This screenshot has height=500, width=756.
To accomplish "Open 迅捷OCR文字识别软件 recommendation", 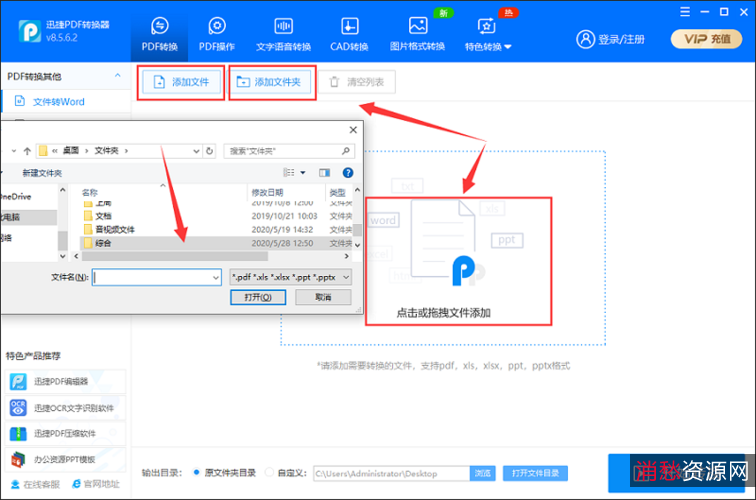I will click(x=65, y=408).
